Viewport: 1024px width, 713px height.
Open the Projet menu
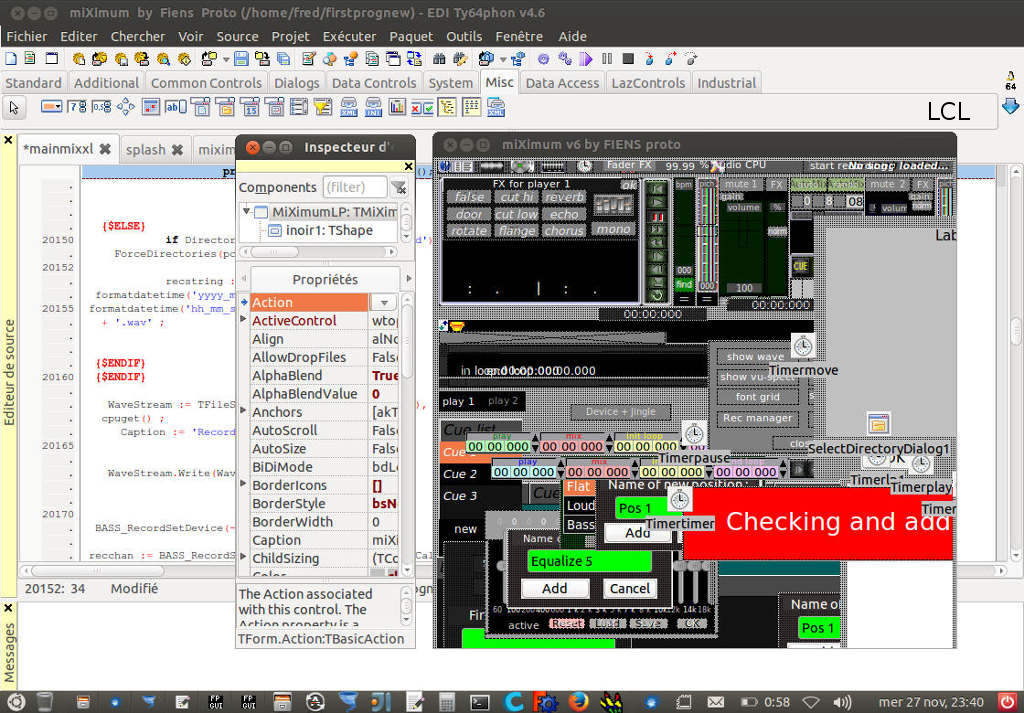click(291, 37)
